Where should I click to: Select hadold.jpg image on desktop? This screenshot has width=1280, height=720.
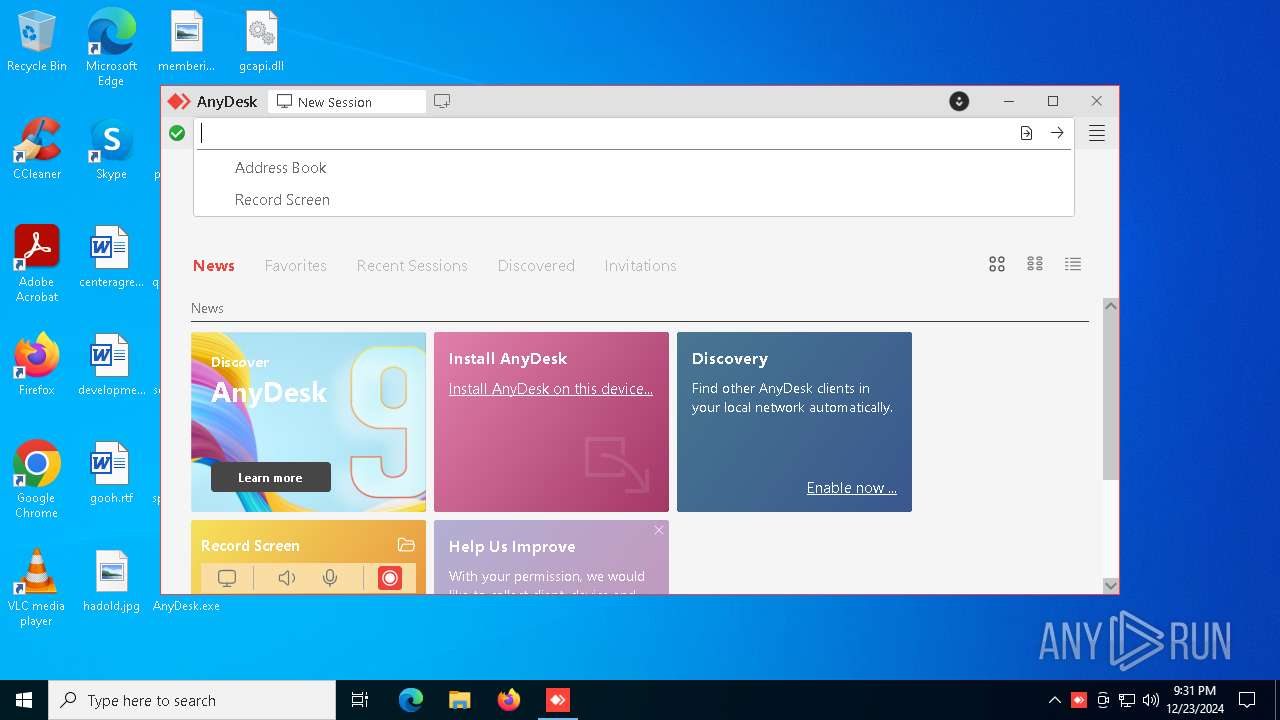(111, 581)
